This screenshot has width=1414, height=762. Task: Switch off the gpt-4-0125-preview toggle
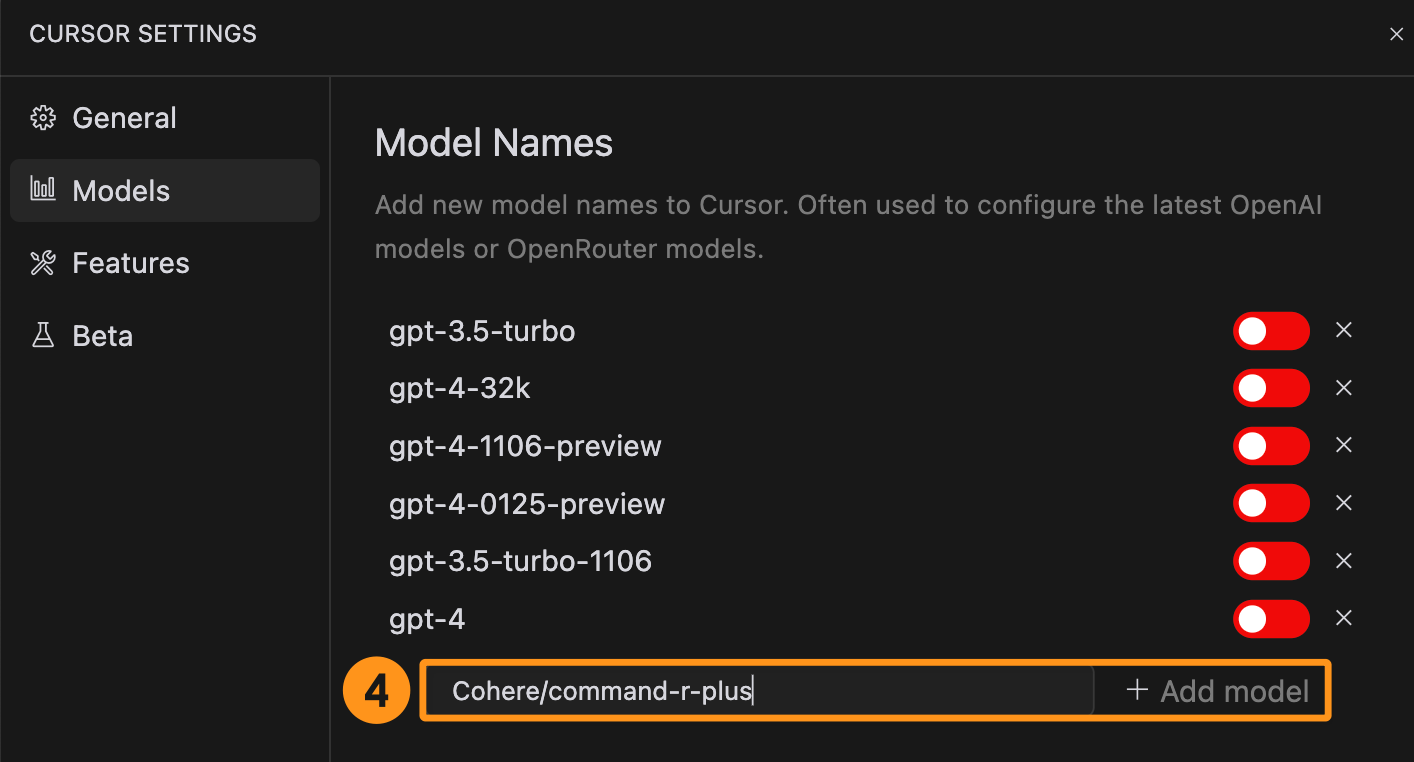point(1271,503)
